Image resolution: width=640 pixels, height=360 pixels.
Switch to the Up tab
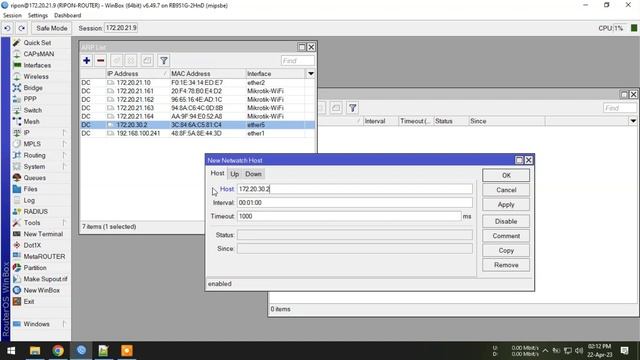[x=234, y=174]
